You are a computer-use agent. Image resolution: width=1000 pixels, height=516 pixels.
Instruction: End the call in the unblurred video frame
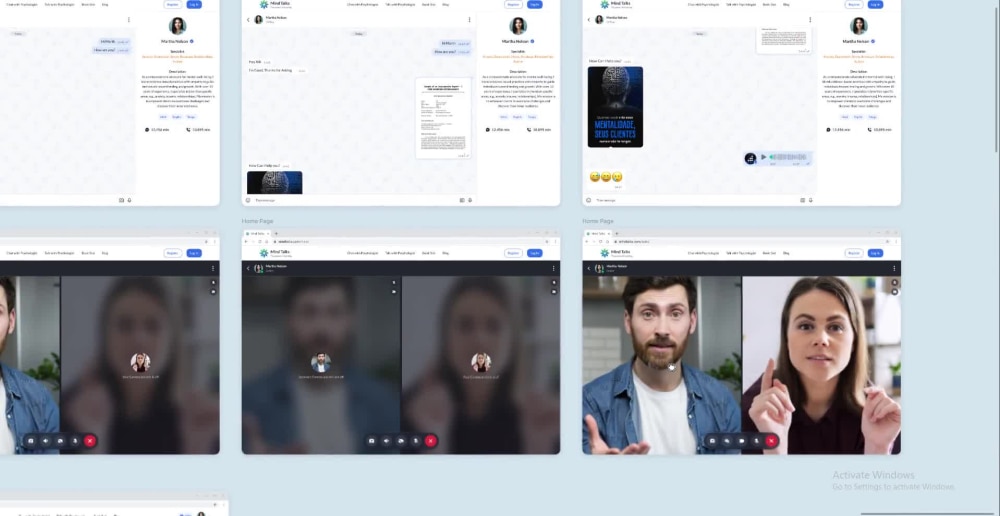pos(771,441)
